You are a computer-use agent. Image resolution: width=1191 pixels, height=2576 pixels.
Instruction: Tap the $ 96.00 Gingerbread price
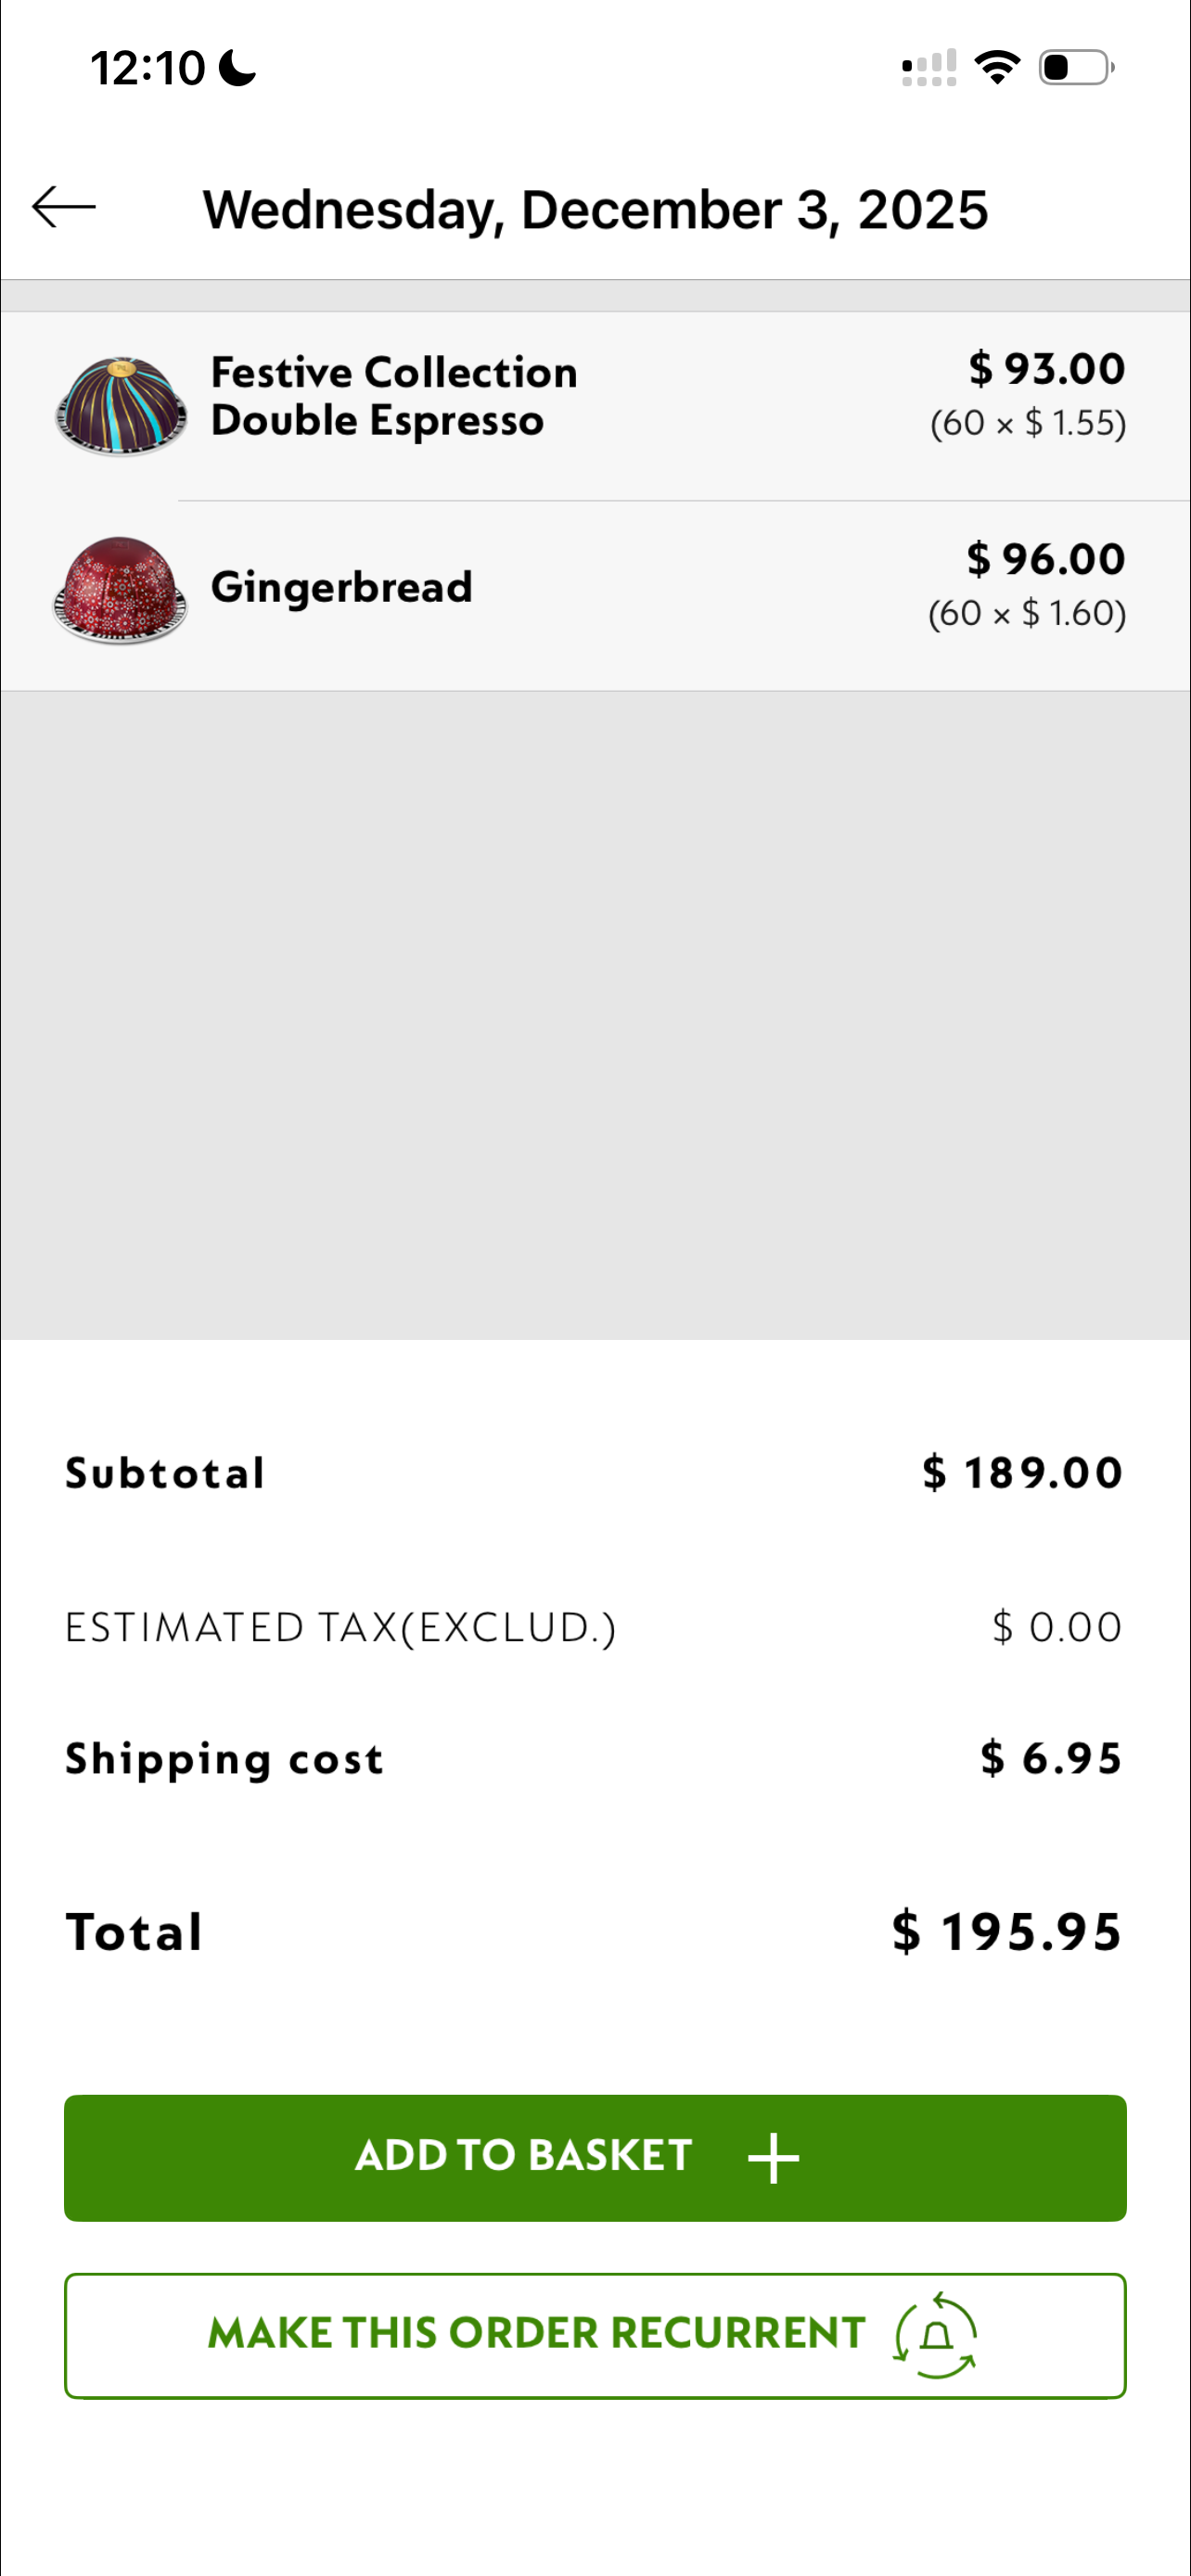click(x=1045, y=559)
